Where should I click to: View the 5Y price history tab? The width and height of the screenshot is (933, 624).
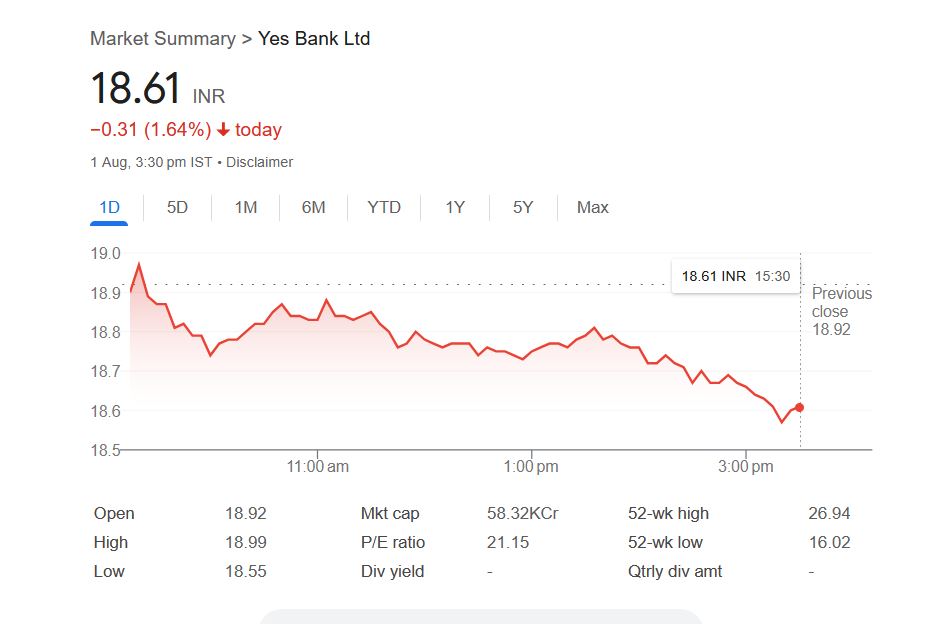[523, 207]
